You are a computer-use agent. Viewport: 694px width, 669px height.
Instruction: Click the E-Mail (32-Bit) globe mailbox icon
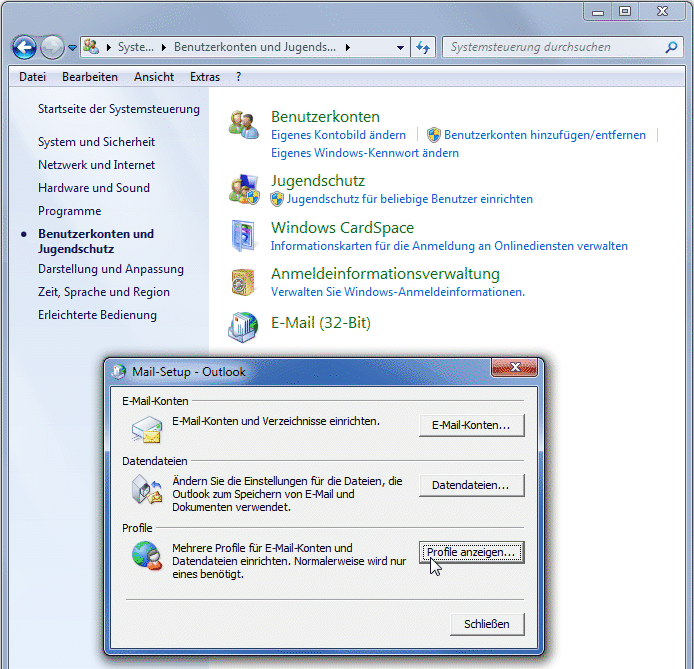pos(243,327)
